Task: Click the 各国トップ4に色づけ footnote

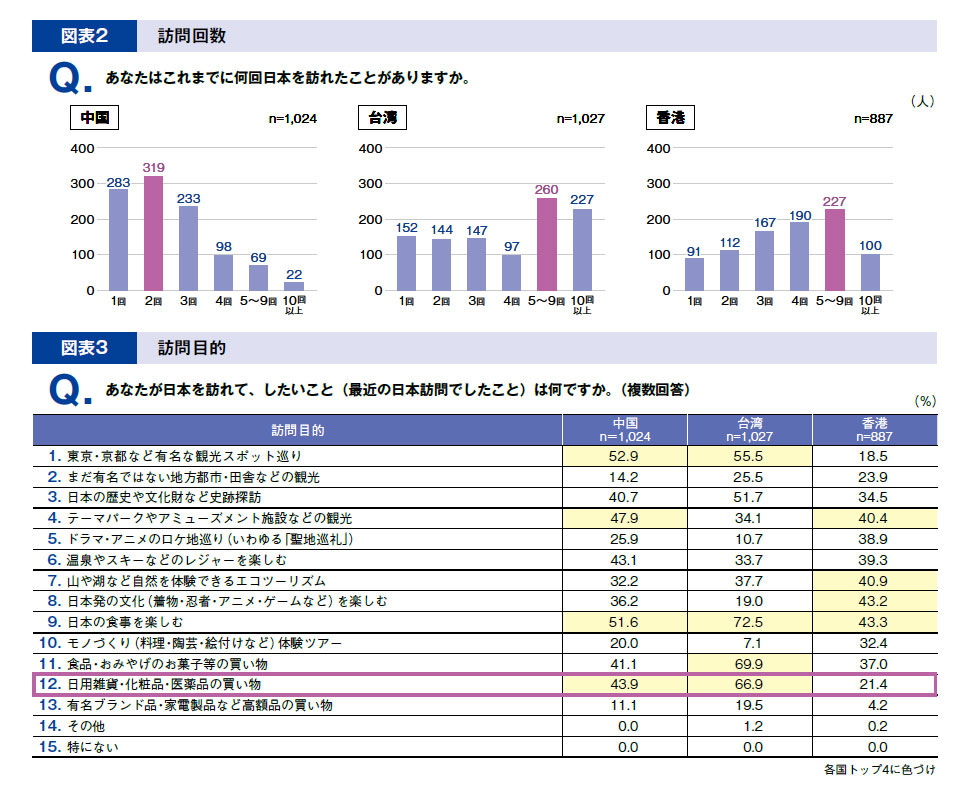Action: (x=880, y=770)
